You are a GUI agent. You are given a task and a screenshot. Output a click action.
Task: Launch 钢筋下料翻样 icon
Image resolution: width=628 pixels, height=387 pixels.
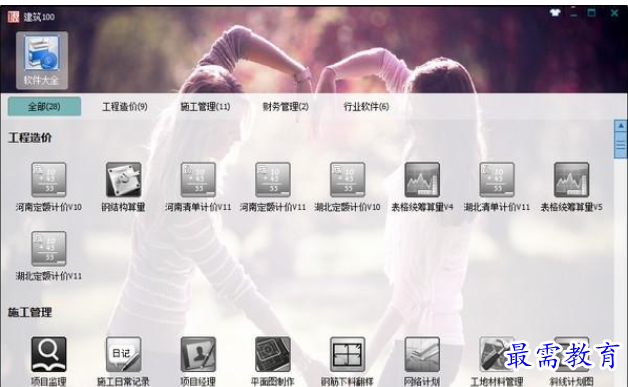[x=347, y=355]
